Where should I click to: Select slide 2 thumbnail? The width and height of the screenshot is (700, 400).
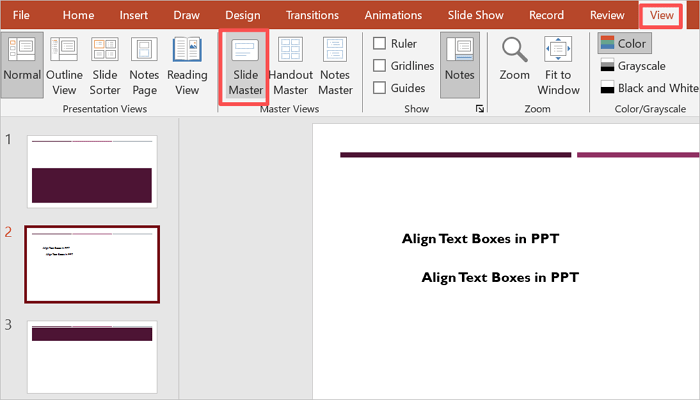coord(92,264)
